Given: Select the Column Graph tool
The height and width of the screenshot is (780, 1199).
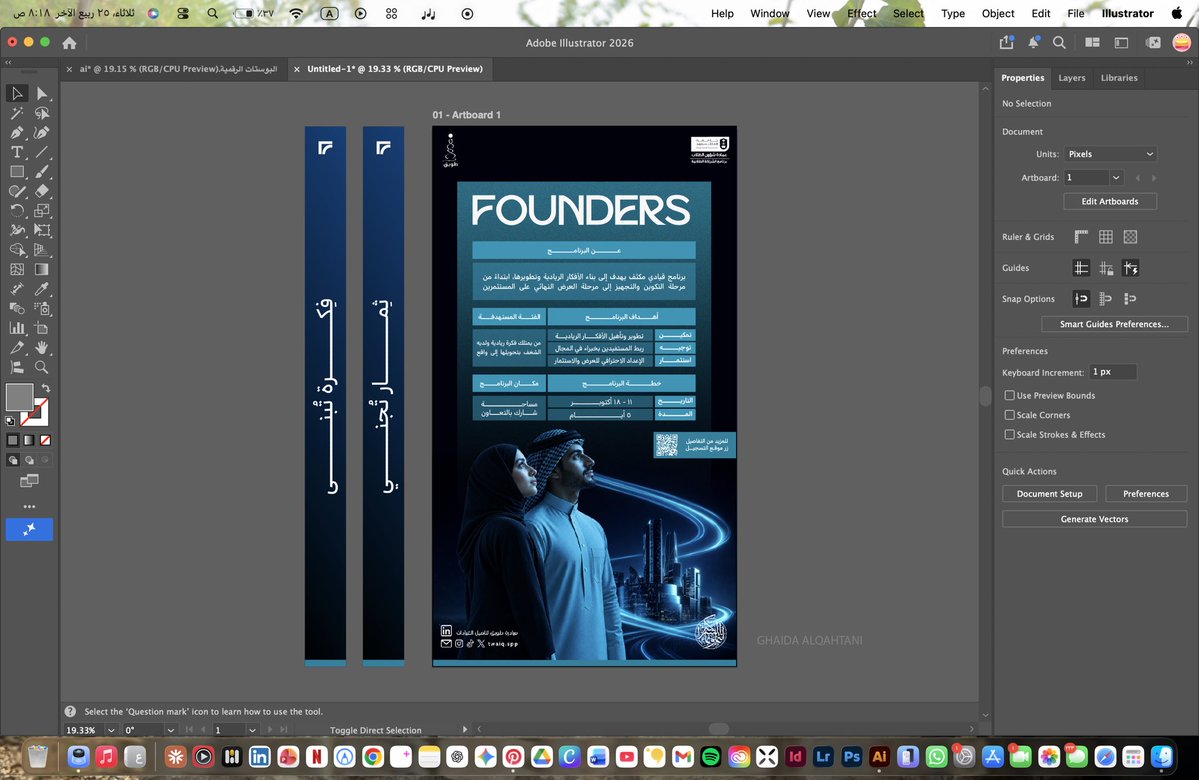Looking at the screenshot, I should pyautogui.click(x=17, y=328).
